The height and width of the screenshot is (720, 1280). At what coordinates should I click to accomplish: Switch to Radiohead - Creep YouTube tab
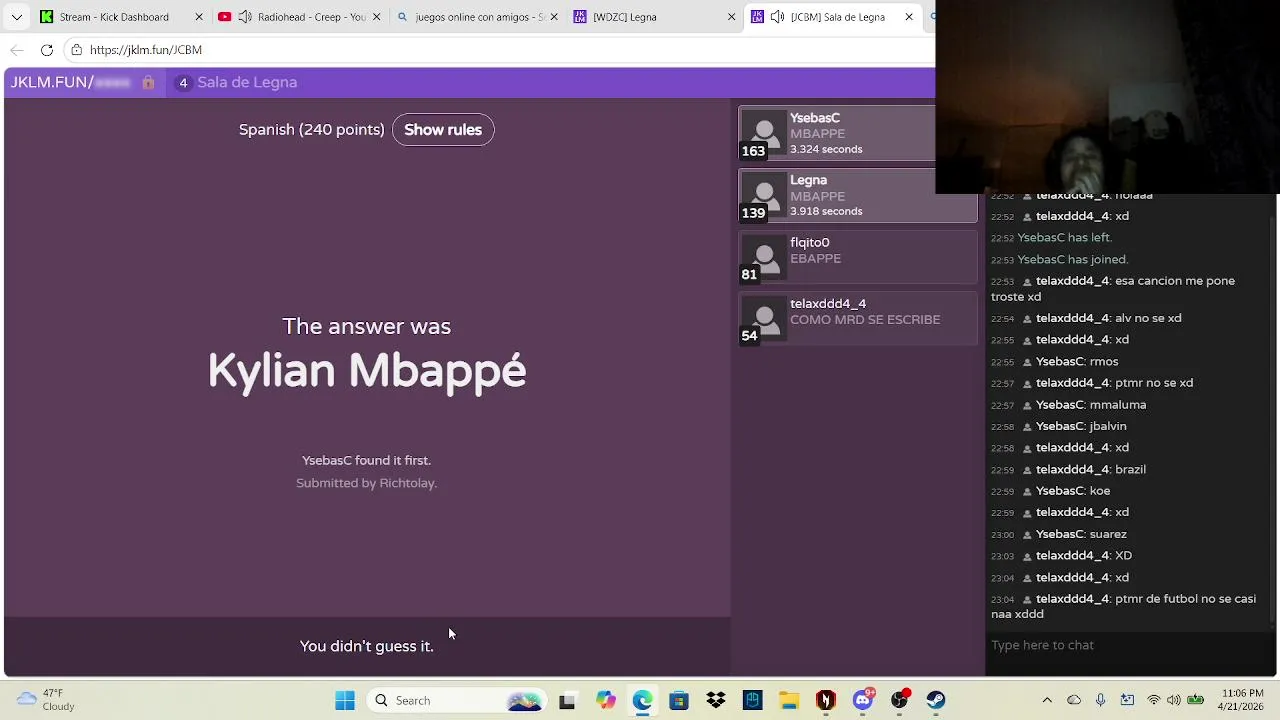[x=299, y=17]
